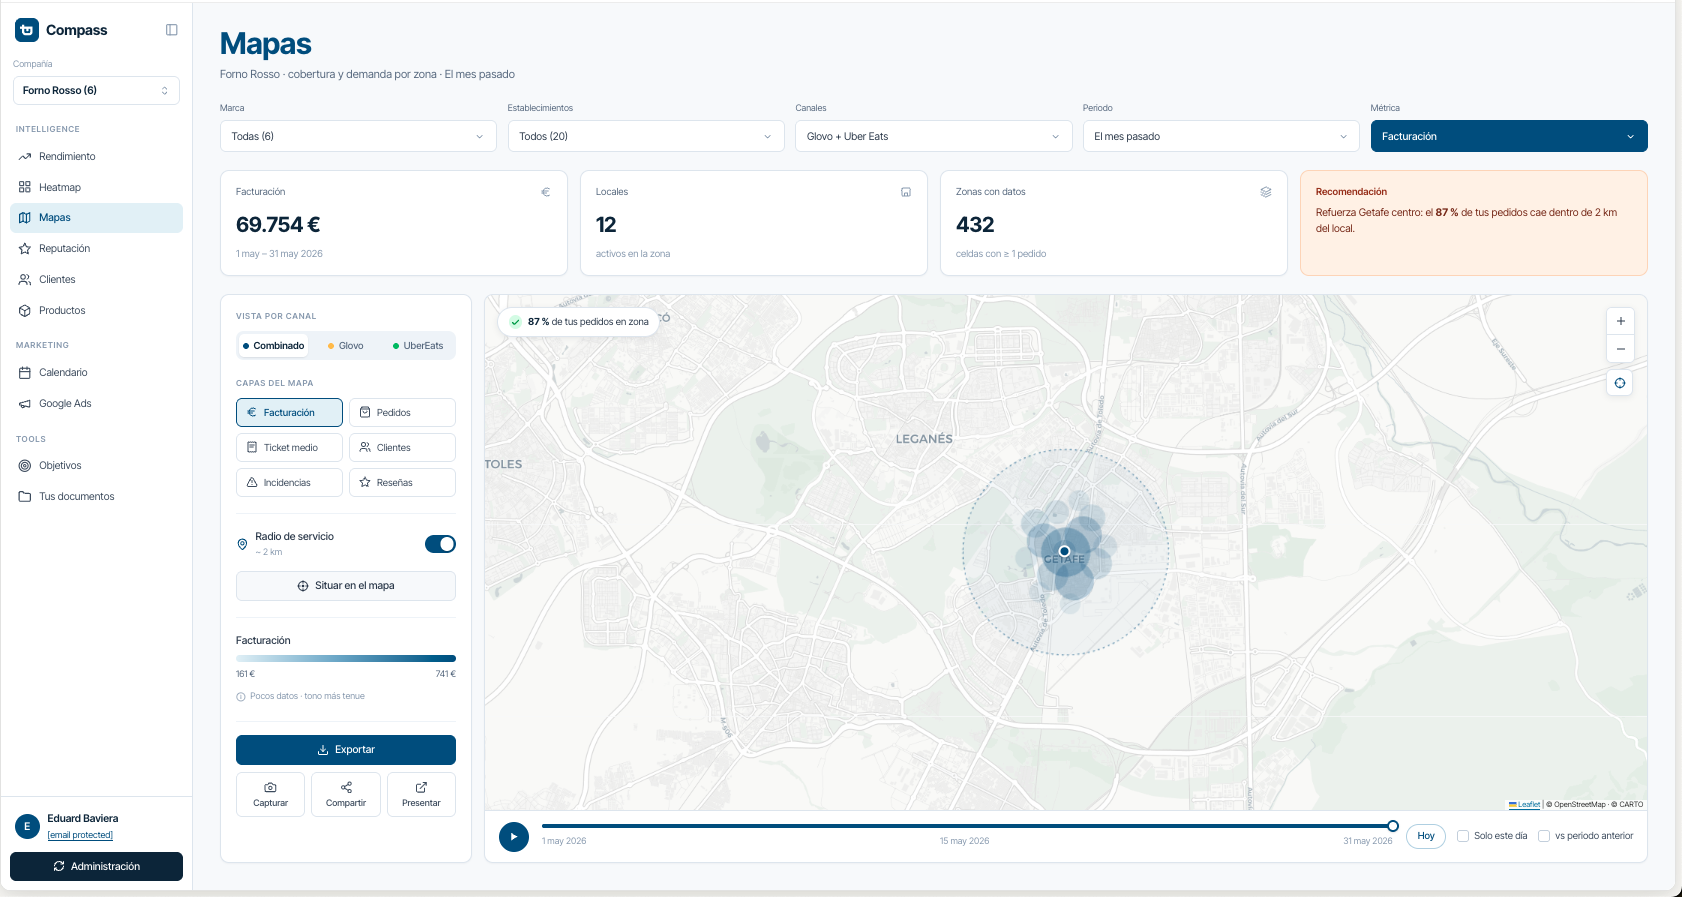The width and height of the screenshot is (1682, 897).
Task: Open the Periodo dropdown El mes pasado
Action: point(1221,136)
